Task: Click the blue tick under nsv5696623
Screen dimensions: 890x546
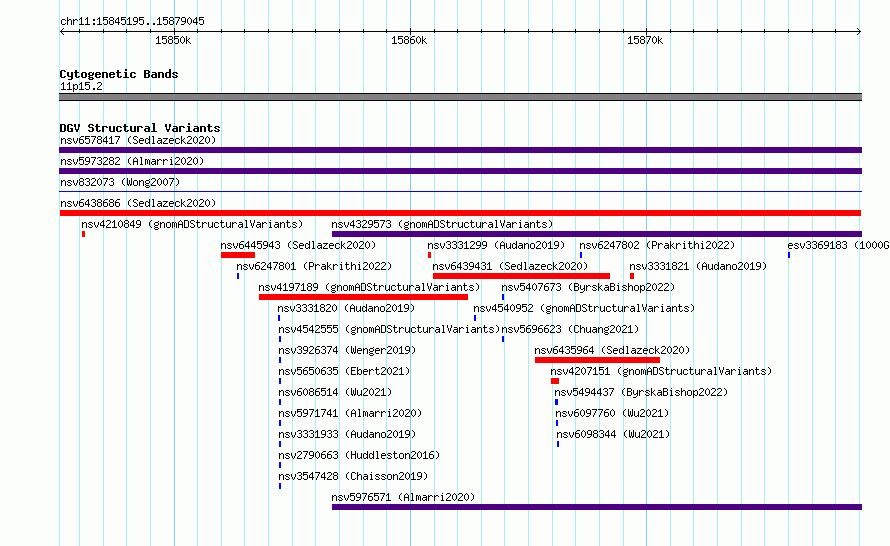Action: click(x=503, y=339)
